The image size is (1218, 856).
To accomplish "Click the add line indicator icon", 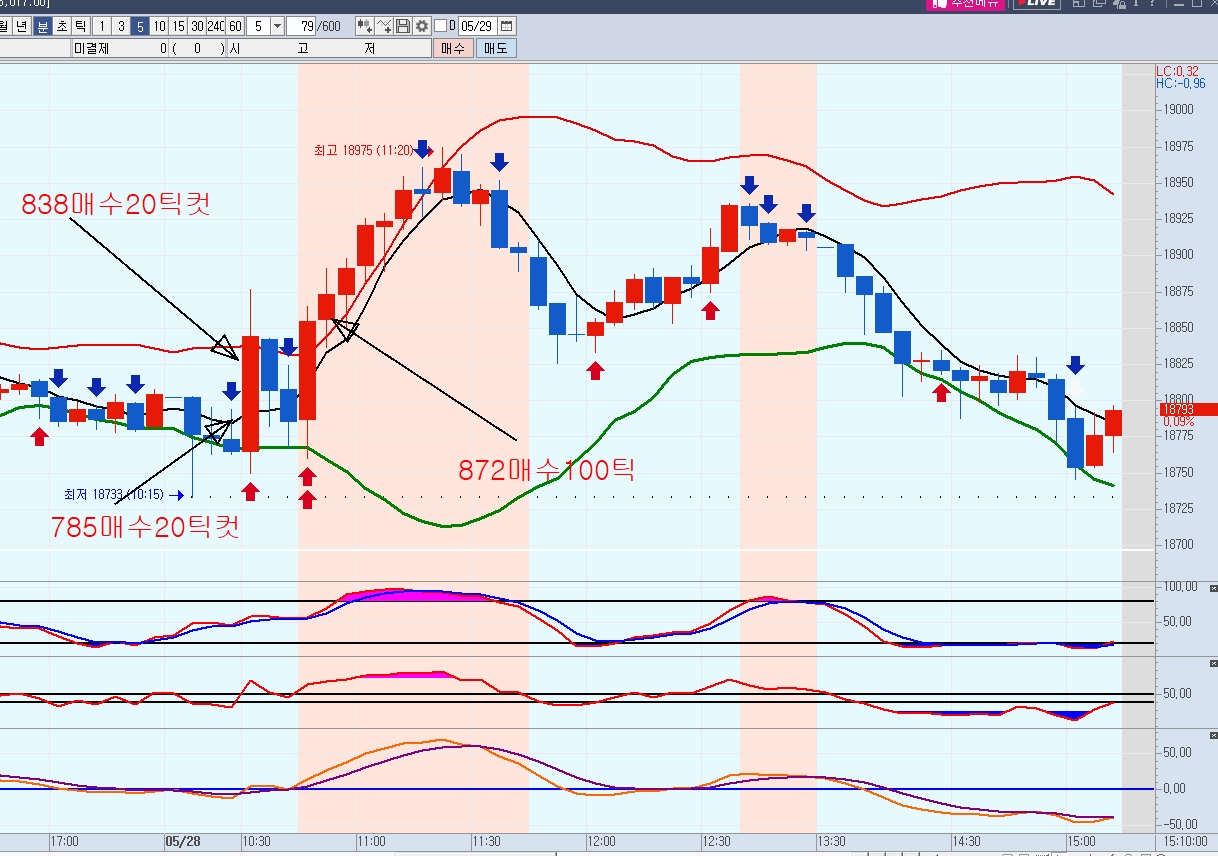I will pos(384,26).
